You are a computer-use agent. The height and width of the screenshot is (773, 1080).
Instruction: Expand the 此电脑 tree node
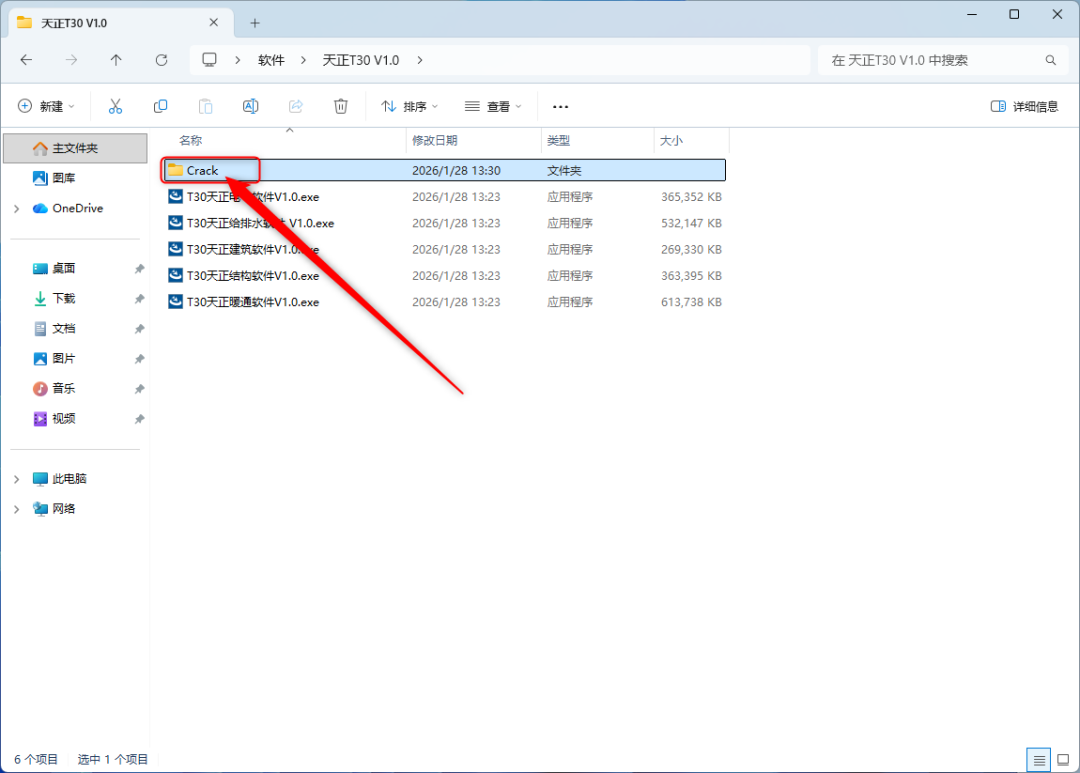pyautogui.click(x=17, y=479)
